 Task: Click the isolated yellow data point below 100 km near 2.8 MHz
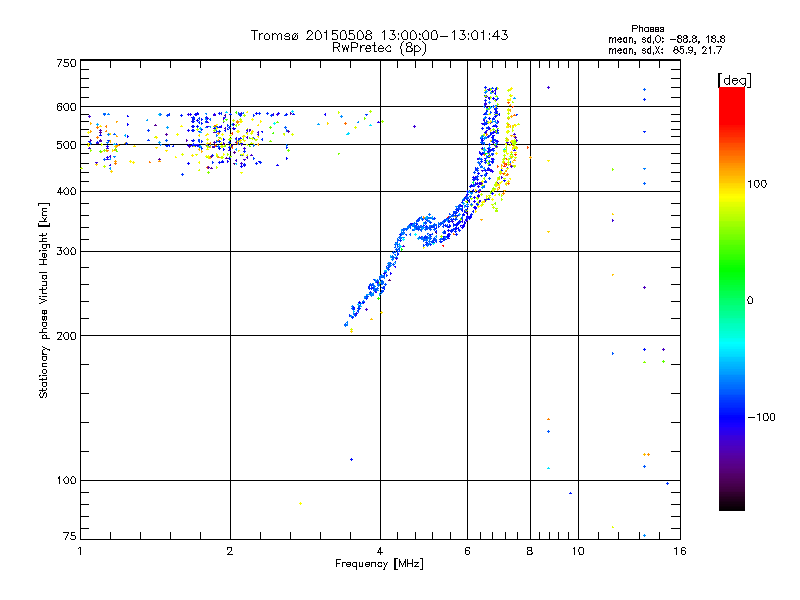point(301,504)
